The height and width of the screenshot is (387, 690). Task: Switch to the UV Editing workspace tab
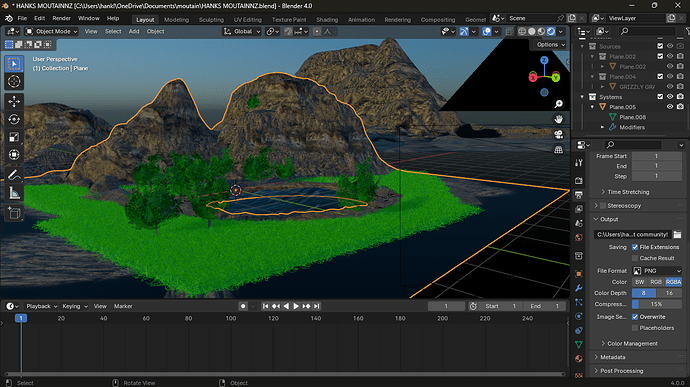[247, 19]
